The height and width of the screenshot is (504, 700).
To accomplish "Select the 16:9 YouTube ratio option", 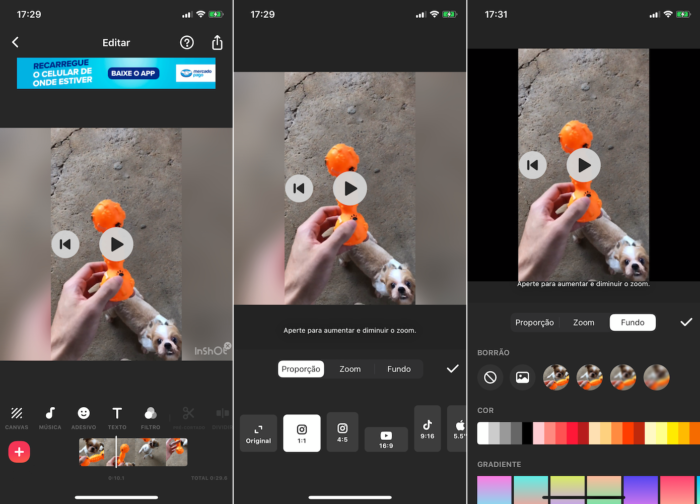I will coord(386,438).
